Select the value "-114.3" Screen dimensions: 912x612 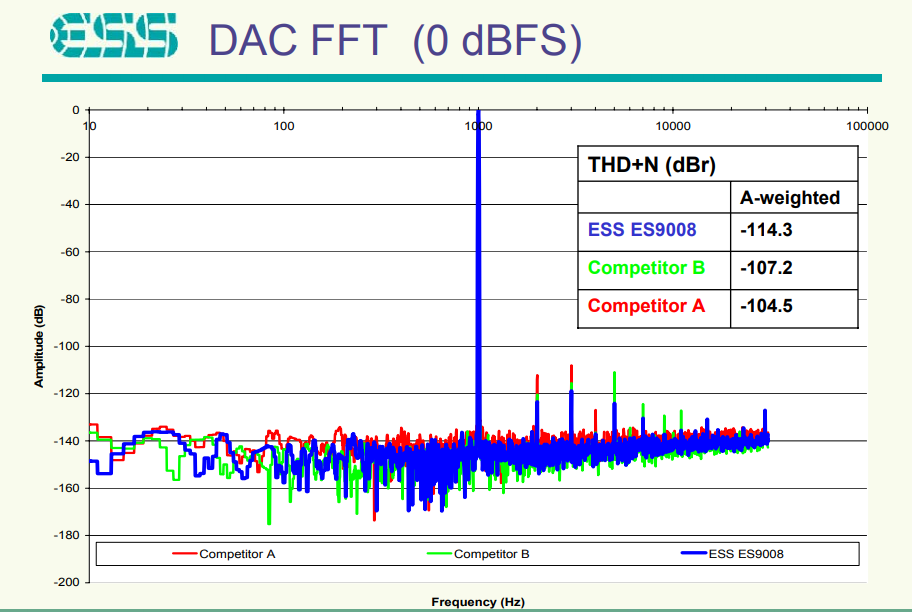pos(766,230)
